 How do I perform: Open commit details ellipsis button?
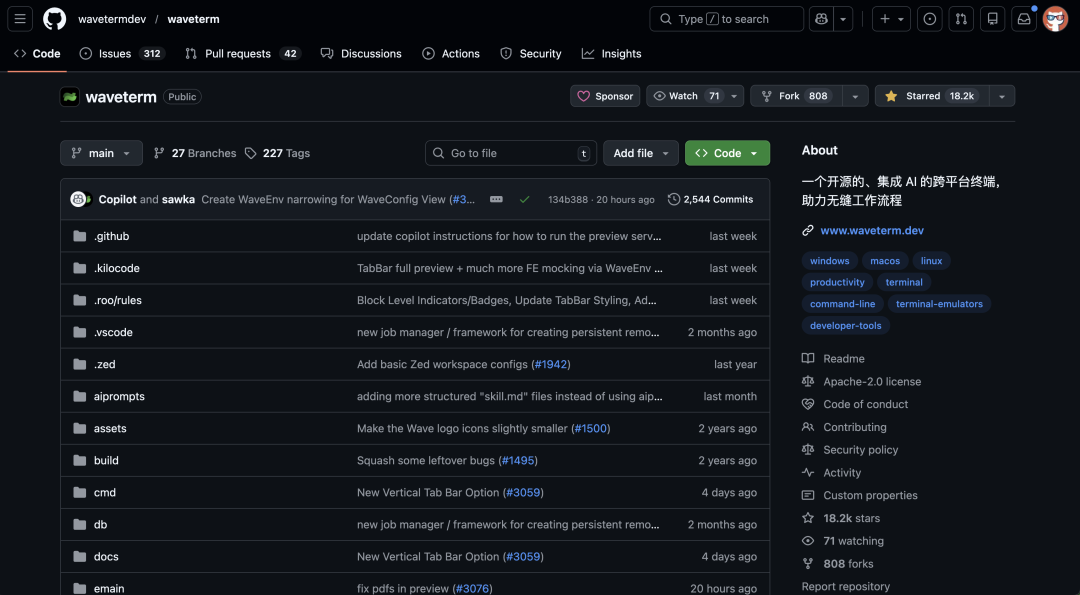coord(496,199)
